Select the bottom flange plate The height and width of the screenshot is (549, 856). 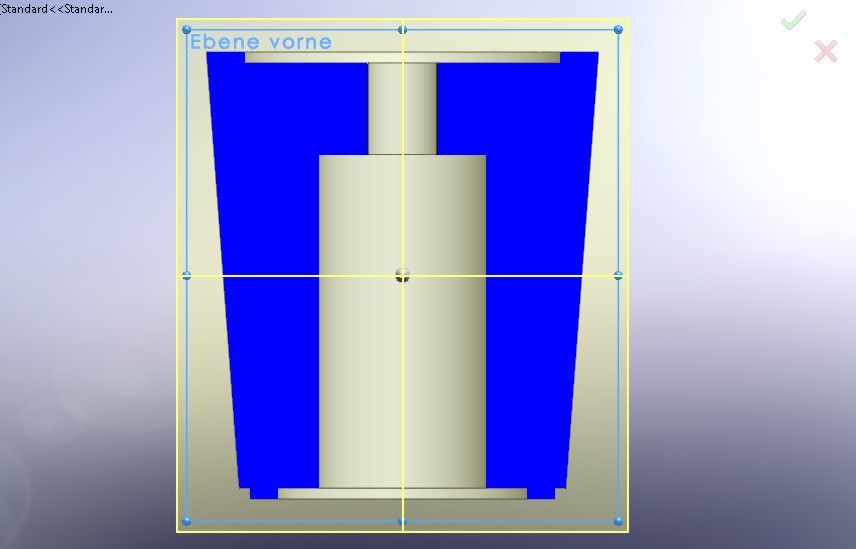coord(402,494)
